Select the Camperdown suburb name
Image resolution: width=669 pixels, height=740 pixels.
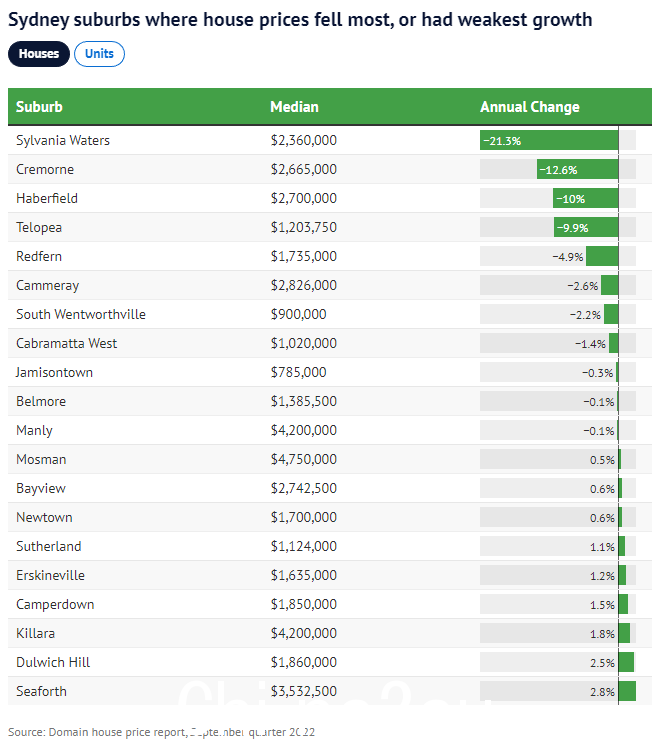(x=55, y=605)
